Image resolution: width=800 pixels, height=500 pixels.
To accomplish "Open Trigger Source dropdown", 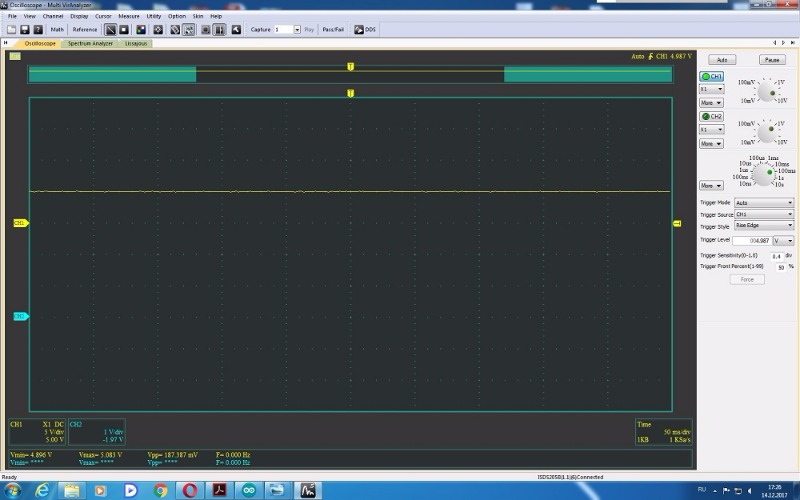I will pyautogui.click(x=764, y=214).
